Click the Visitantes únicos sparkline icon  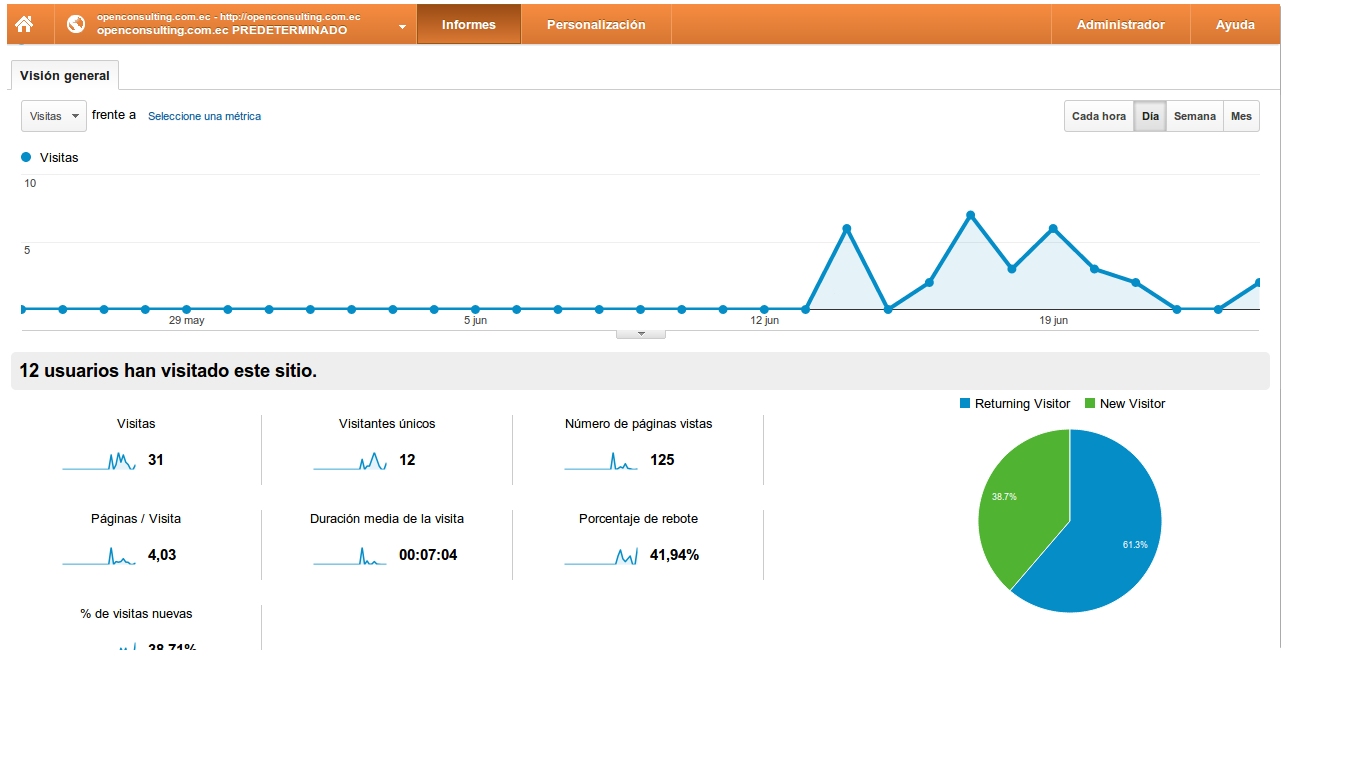pyautogui.click(x=350, y=461)
